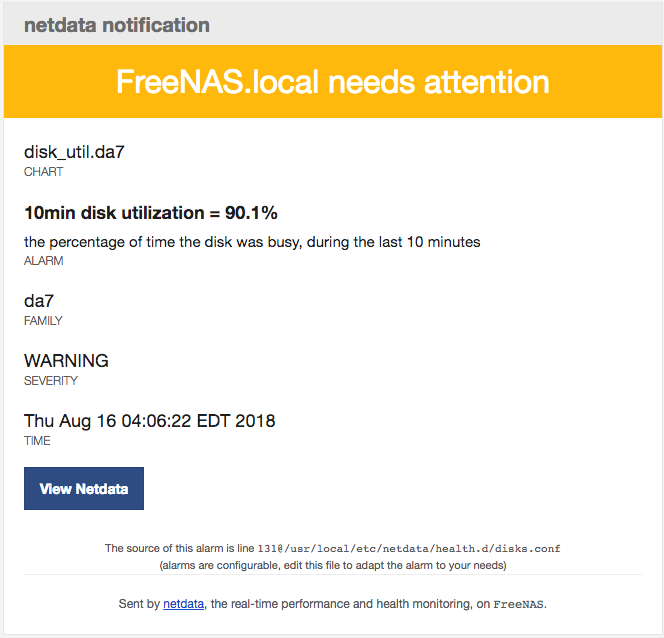Viewport: 664px width, 638px height.
Task: Click the TIME label
Action: click(37, 441)
